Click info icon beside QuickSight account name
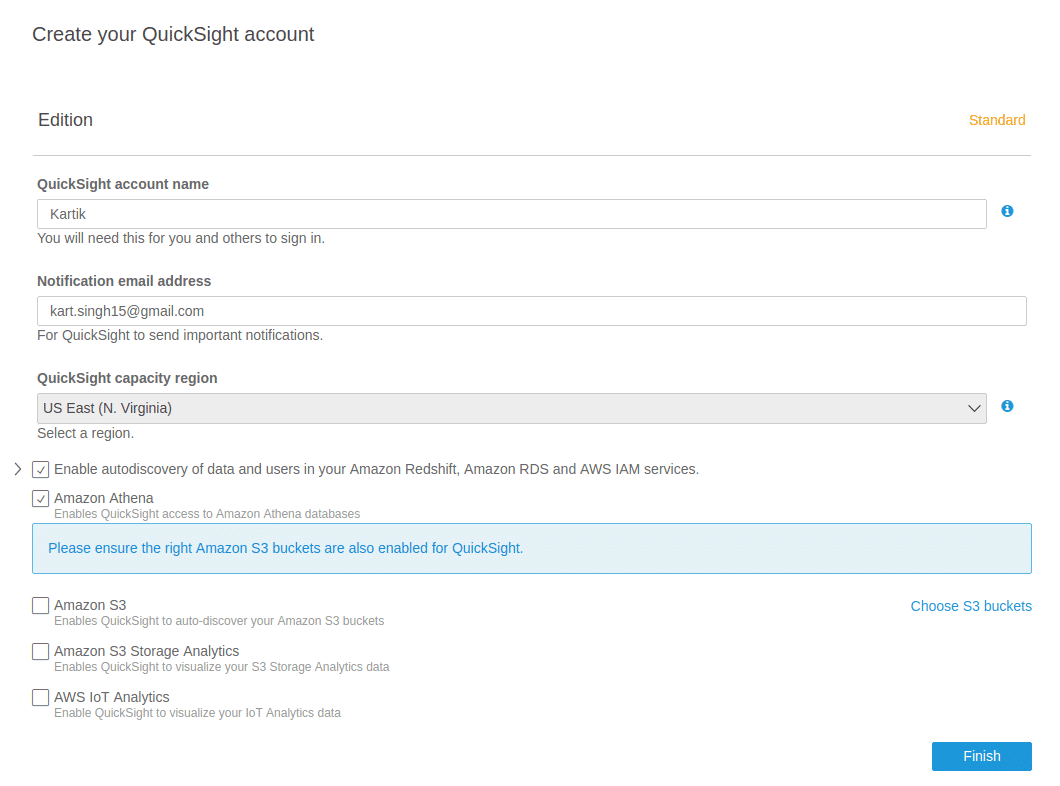The width and height of the screenshot is (1060, 786). click(1007, 212)
